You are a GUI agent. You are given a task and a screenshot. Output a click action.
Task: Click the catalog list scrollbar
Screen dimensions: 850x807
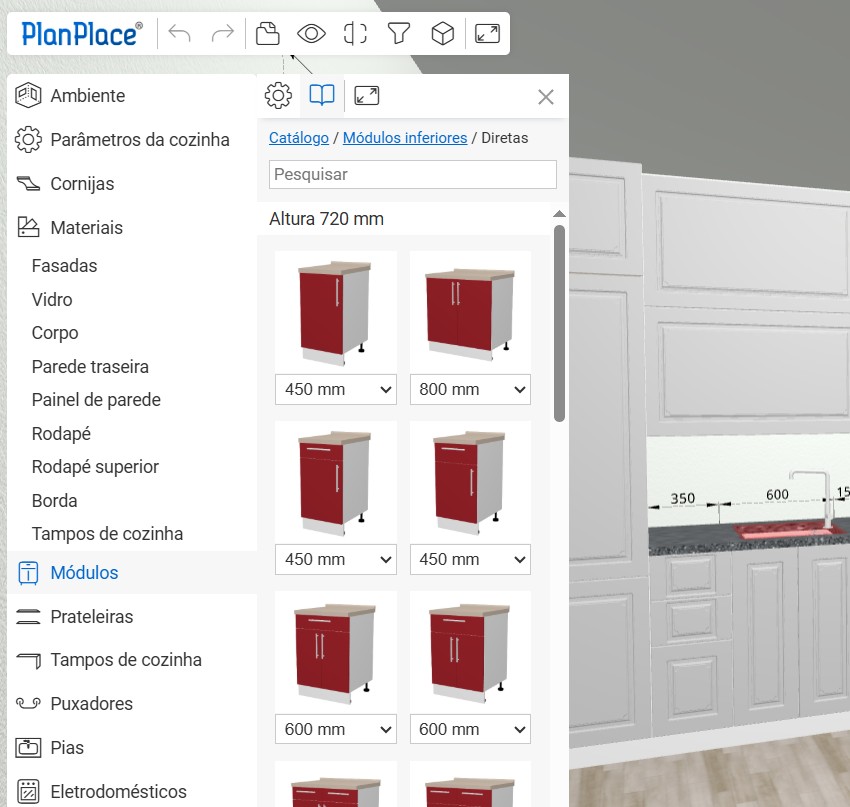(560, 320)
